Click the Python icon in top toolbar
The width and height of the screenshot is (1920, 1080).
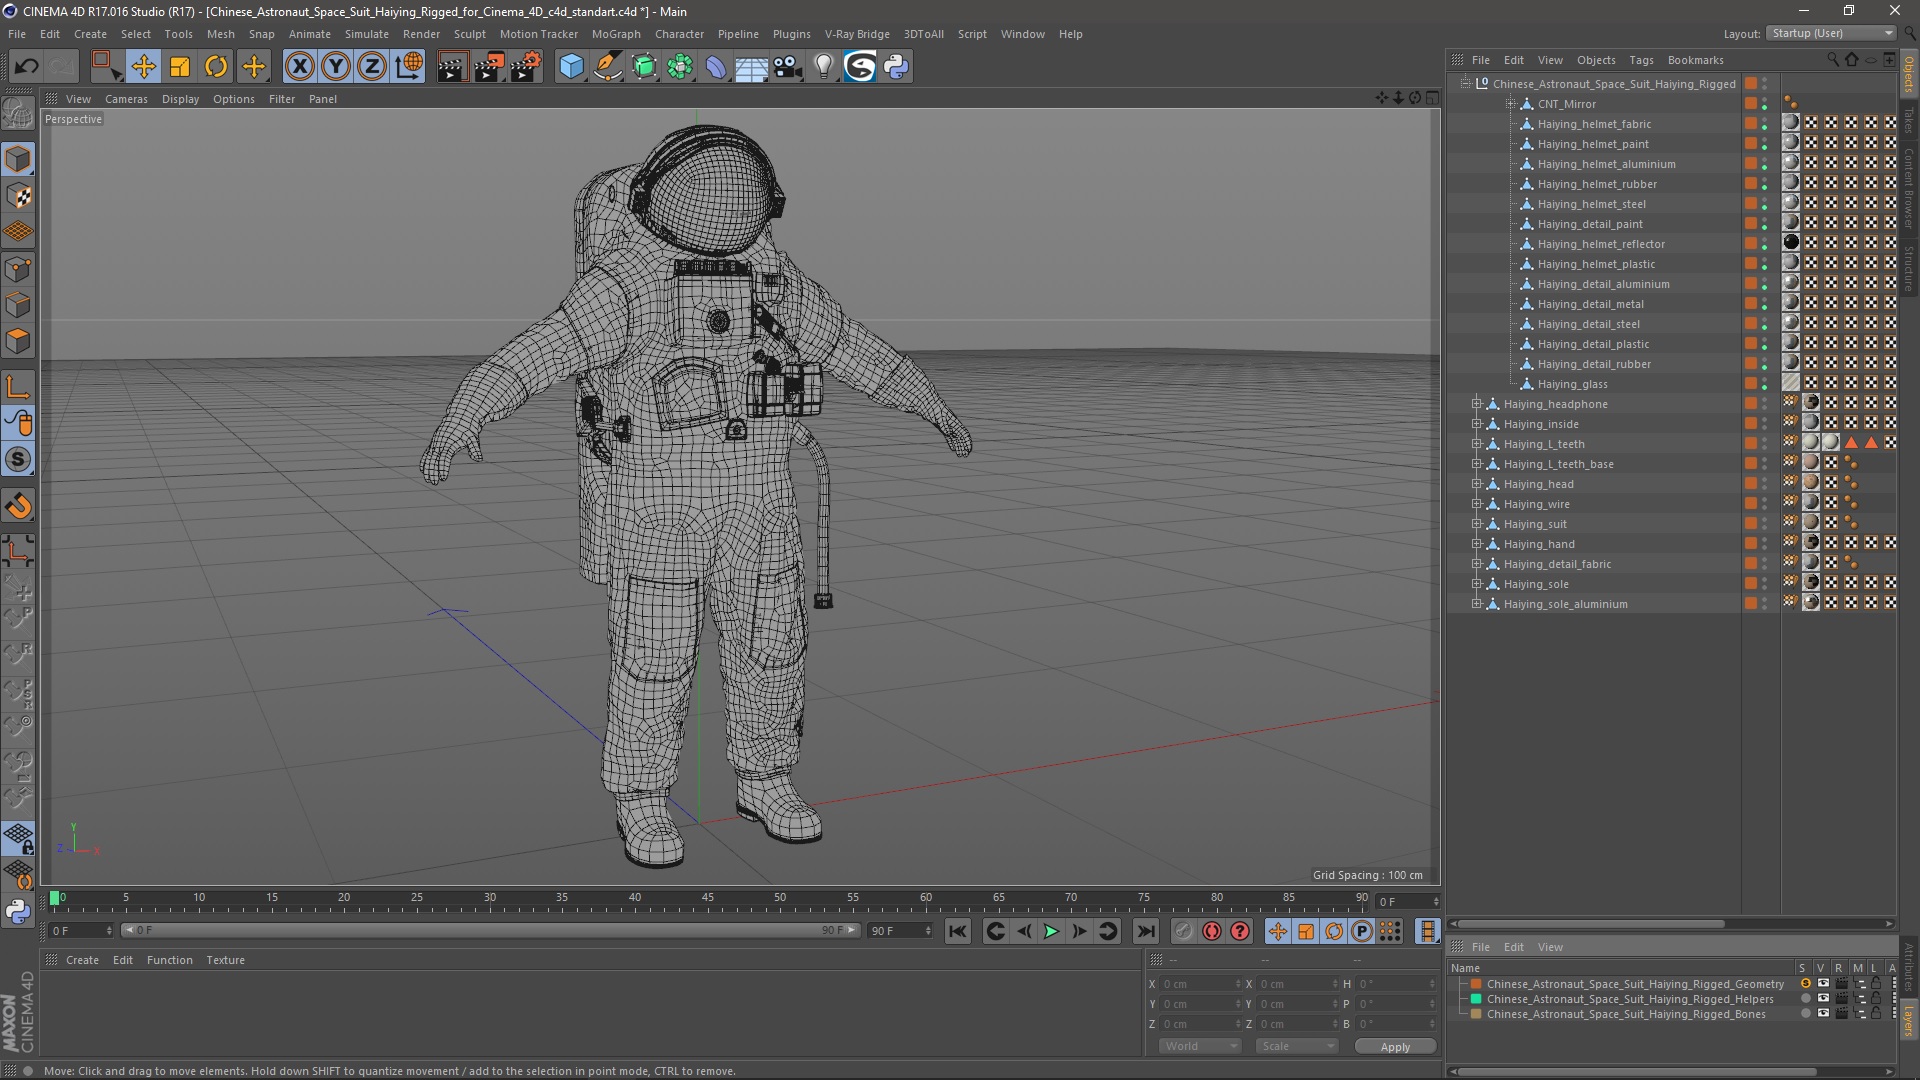point(896,67)
